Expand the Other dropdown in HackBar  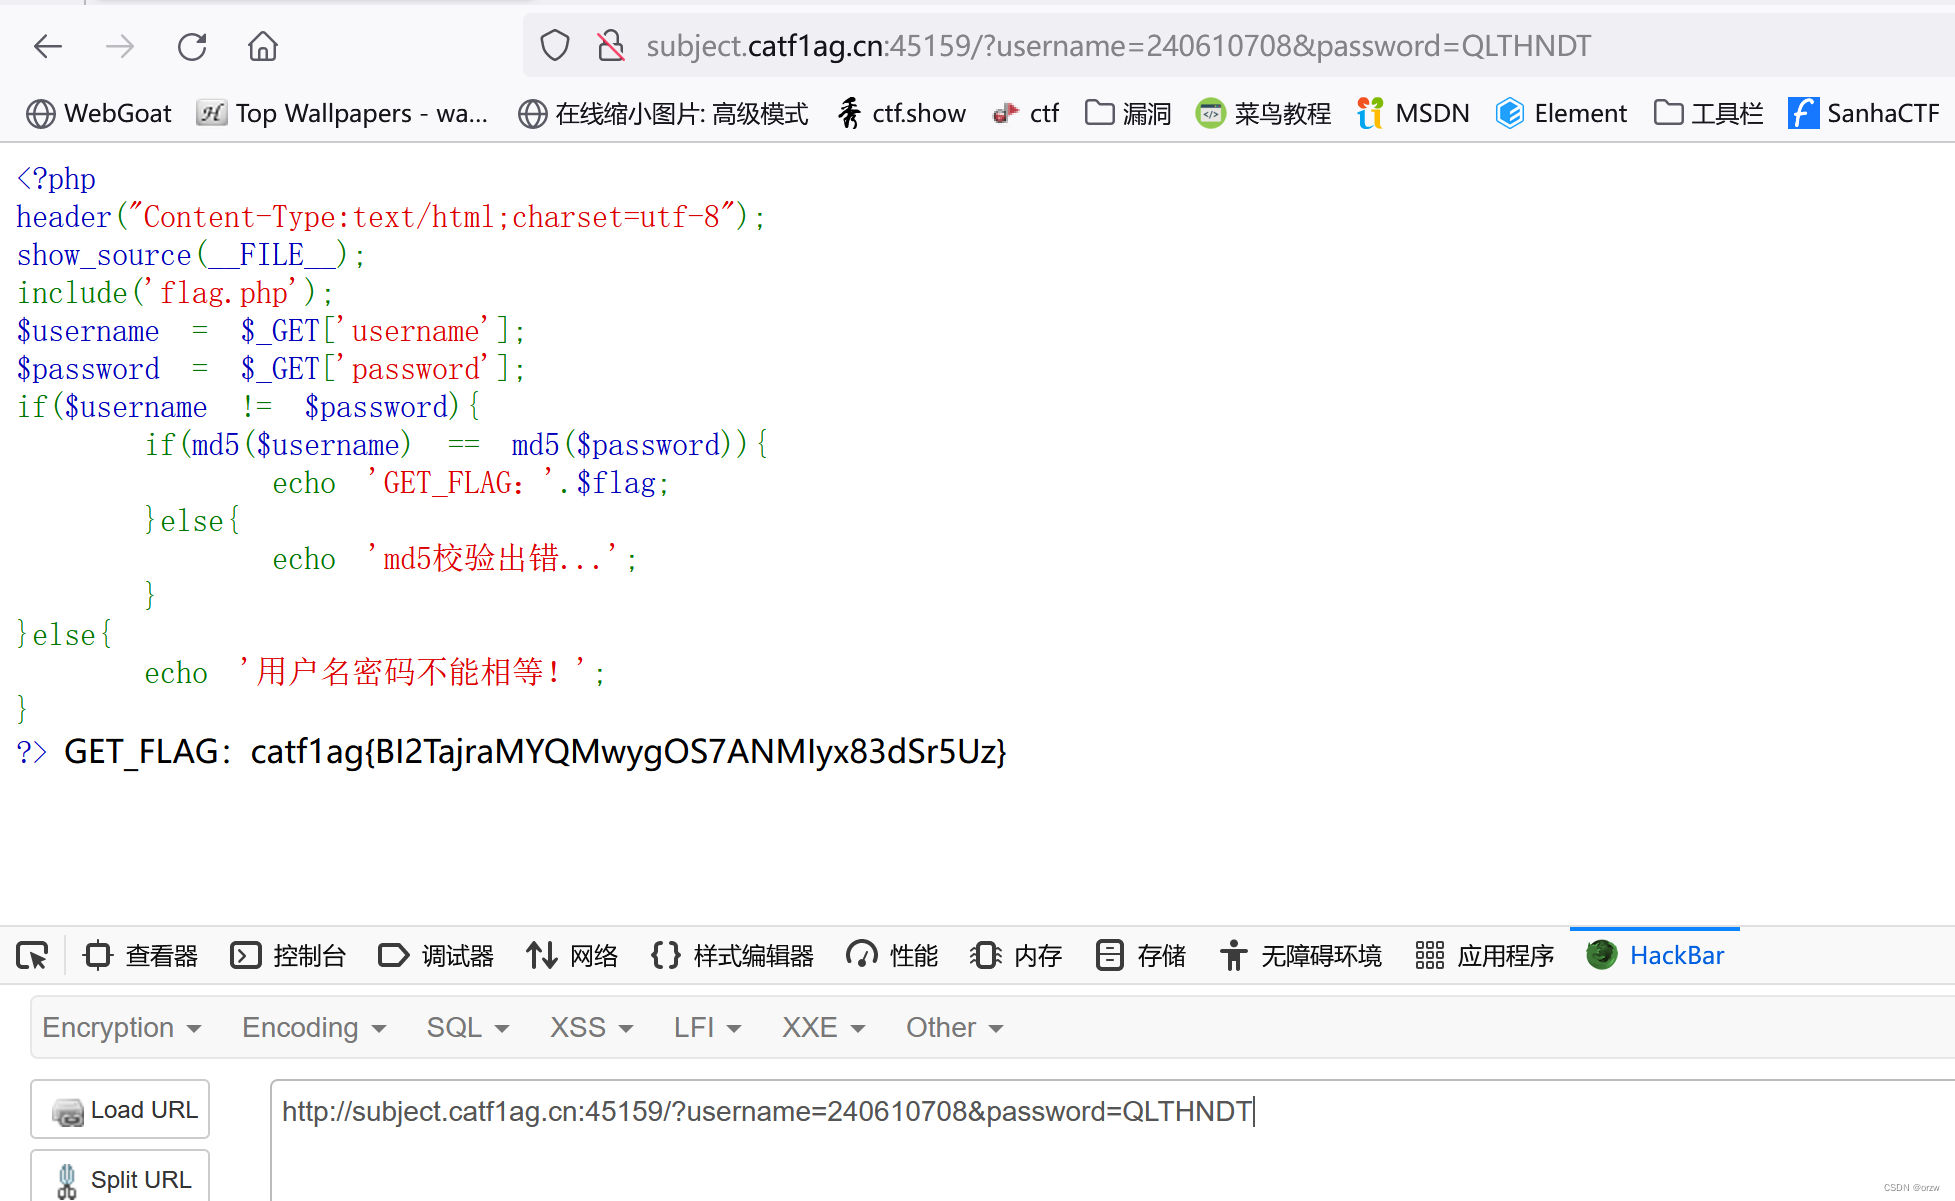tap(955, 1027)
